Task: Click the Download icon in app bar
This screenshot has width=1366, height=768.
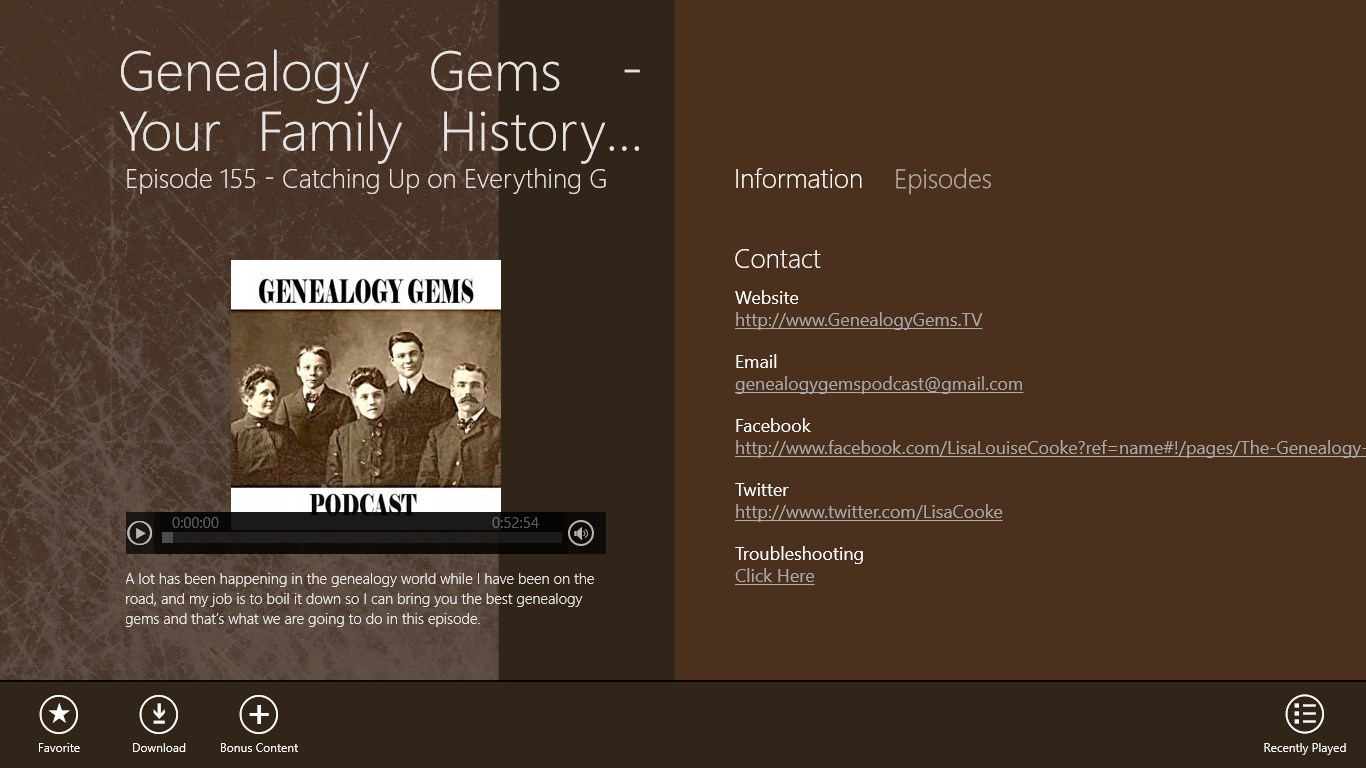Action: click(158, 715)
